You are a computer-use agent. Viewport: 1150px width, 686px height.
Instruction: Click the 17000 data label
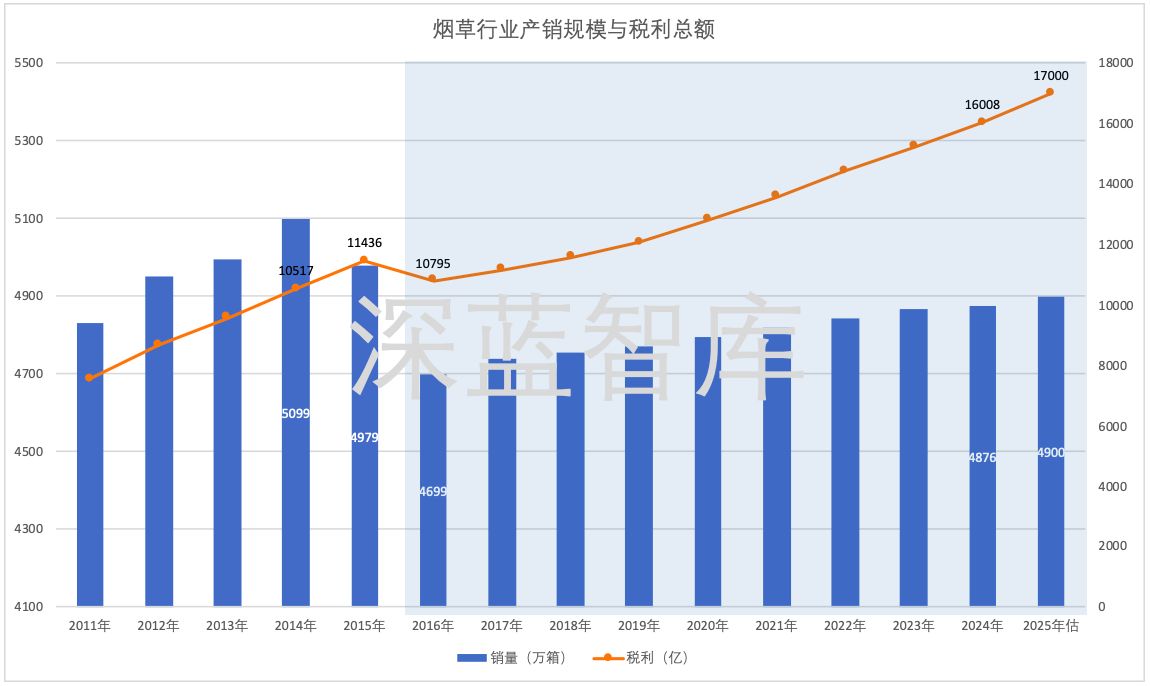(1051, 75)
